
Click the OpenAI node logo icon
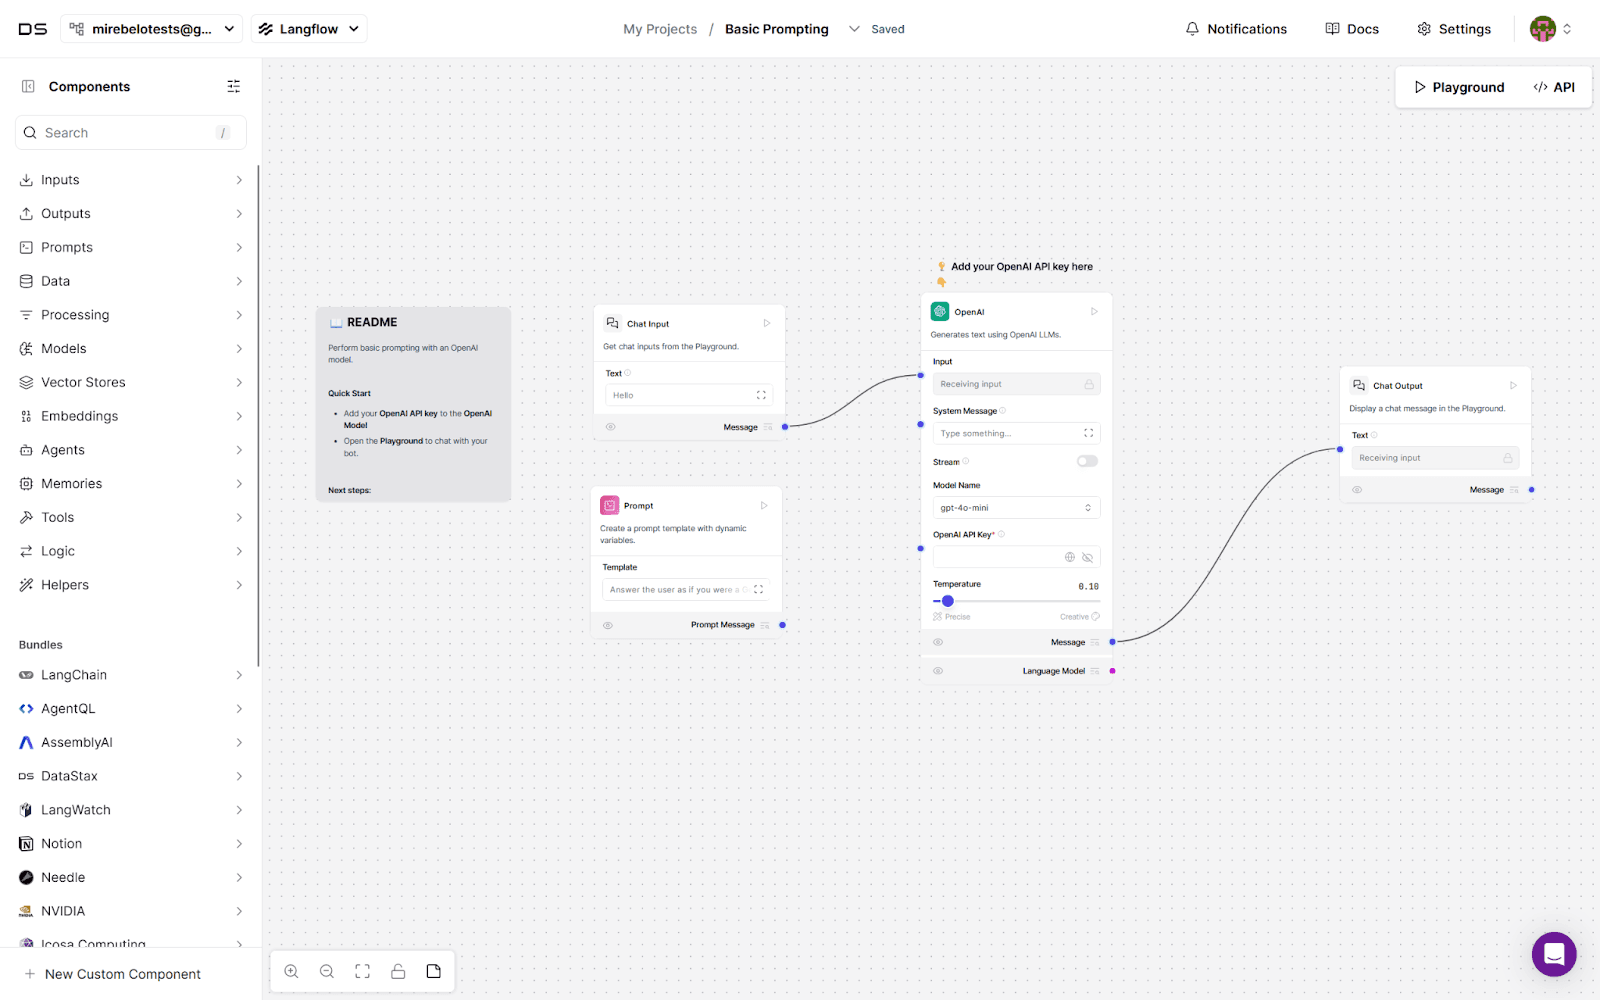point(940,311)
